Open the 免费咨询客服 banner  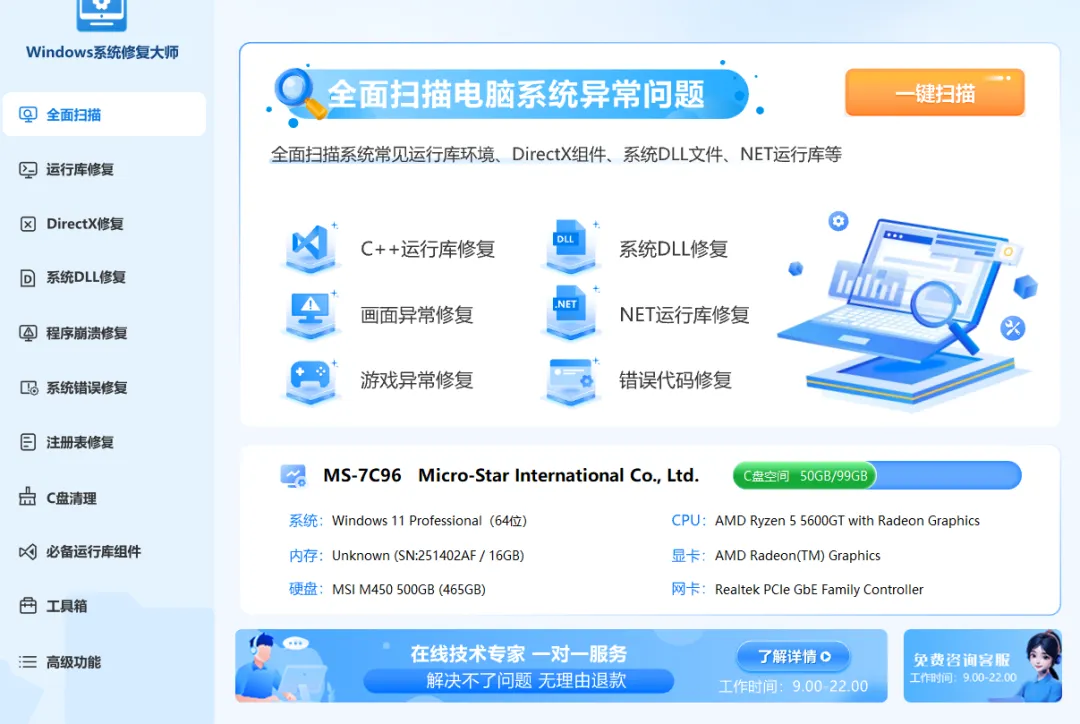pos(983,666)
